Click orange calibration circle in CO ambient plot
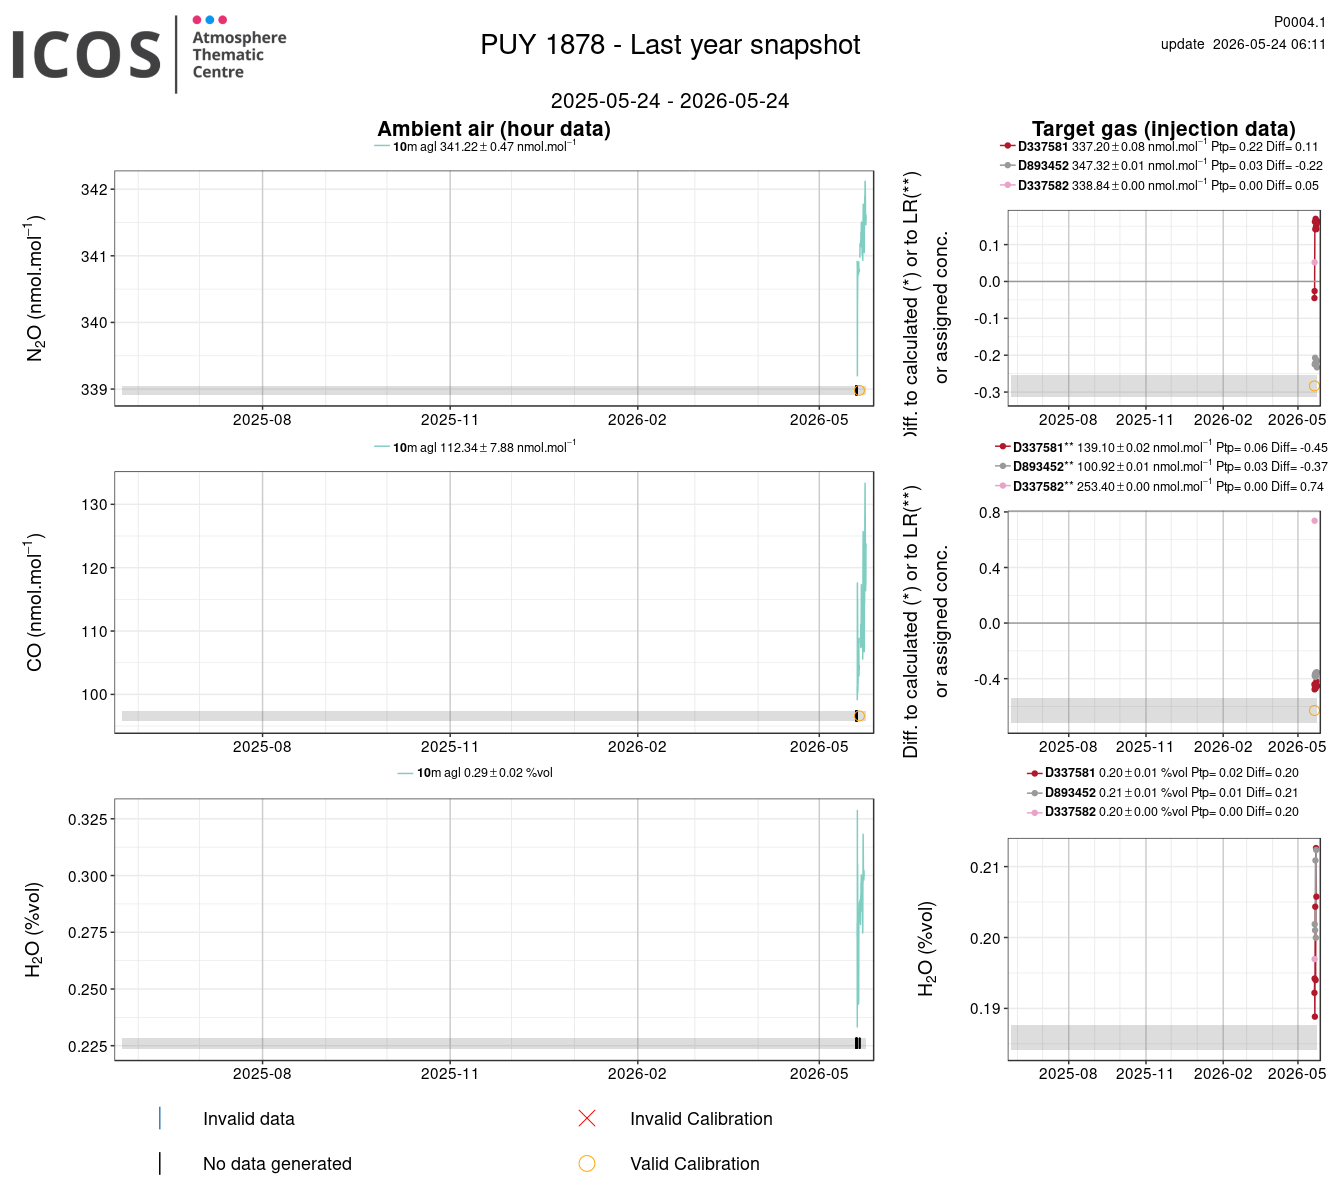This screenshot has width=1340, height=1200. pyautogui.click(x=860, y=716)
